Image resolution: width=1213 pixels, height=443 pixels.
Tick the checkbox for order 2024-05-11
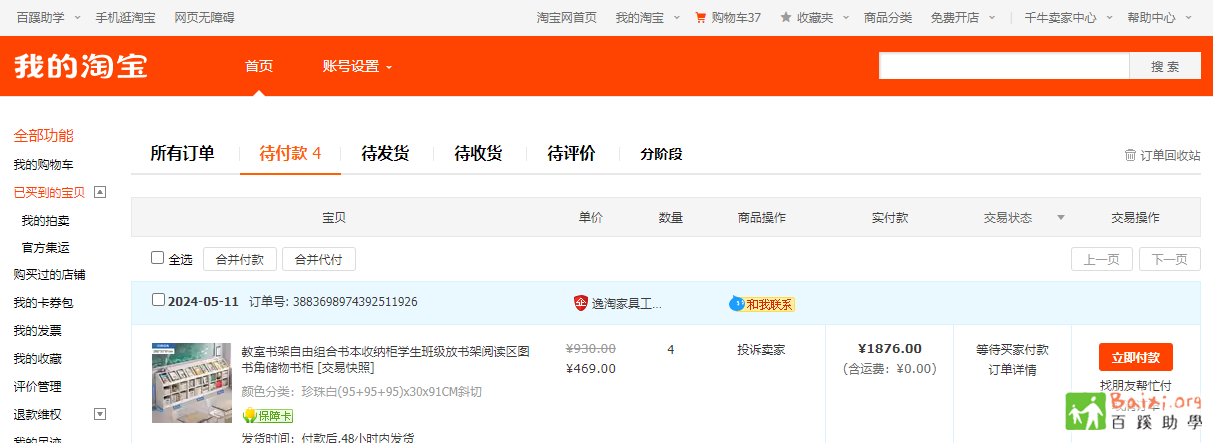(157, 300)
